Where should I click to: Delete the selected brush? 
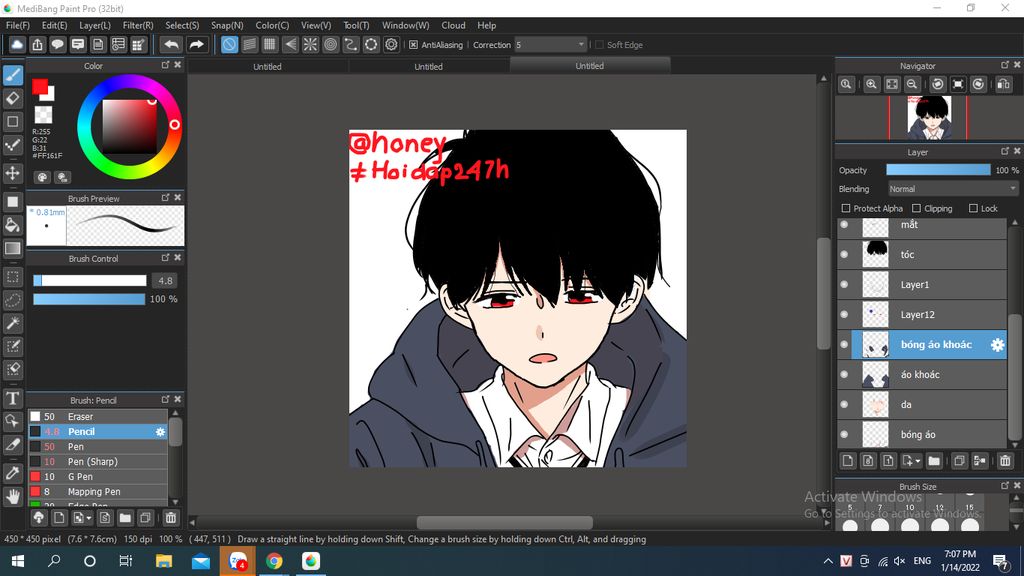(x=170, y=518)
